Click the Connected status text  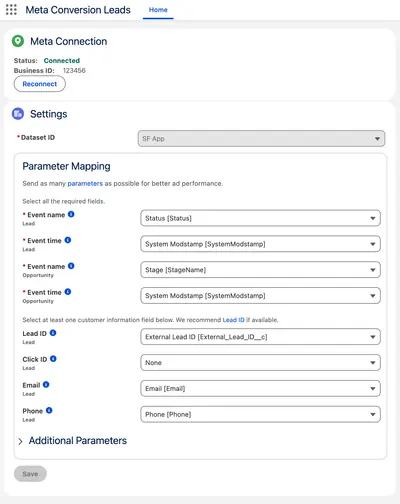click(62, 61)
